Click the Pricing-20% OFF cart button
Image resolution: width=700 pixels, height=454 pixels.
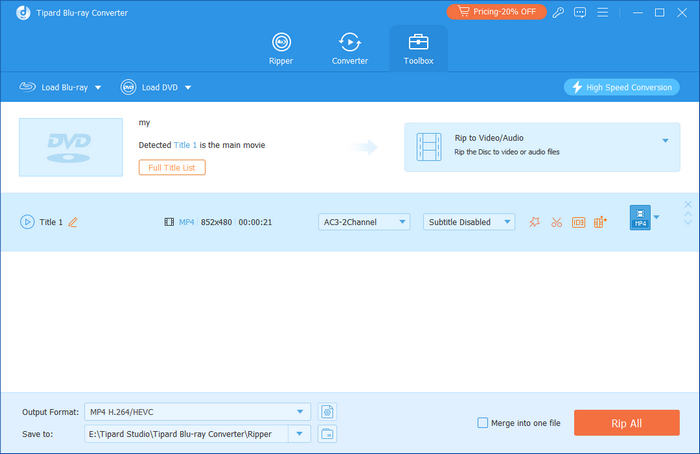[496, 12]
